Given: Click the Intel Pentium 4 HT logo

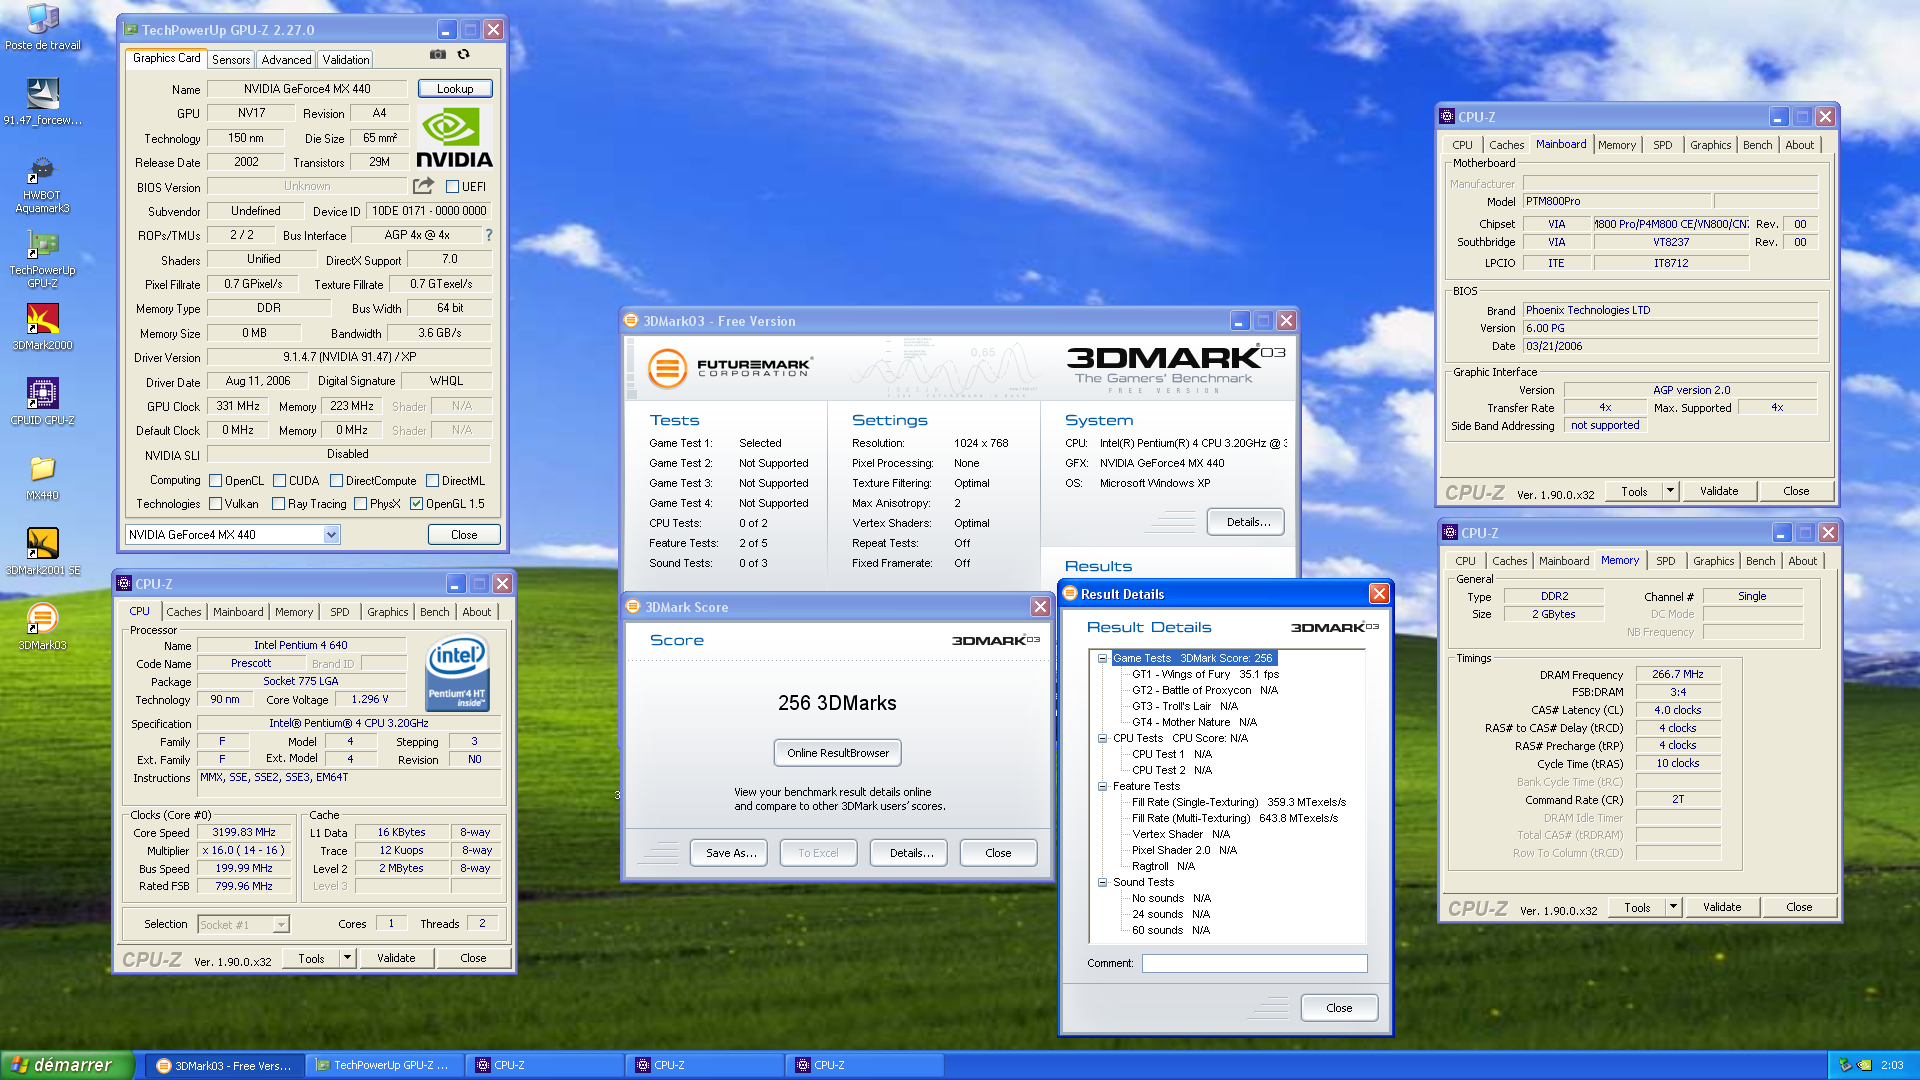Looking at the screenshot, I should [457, 675].
